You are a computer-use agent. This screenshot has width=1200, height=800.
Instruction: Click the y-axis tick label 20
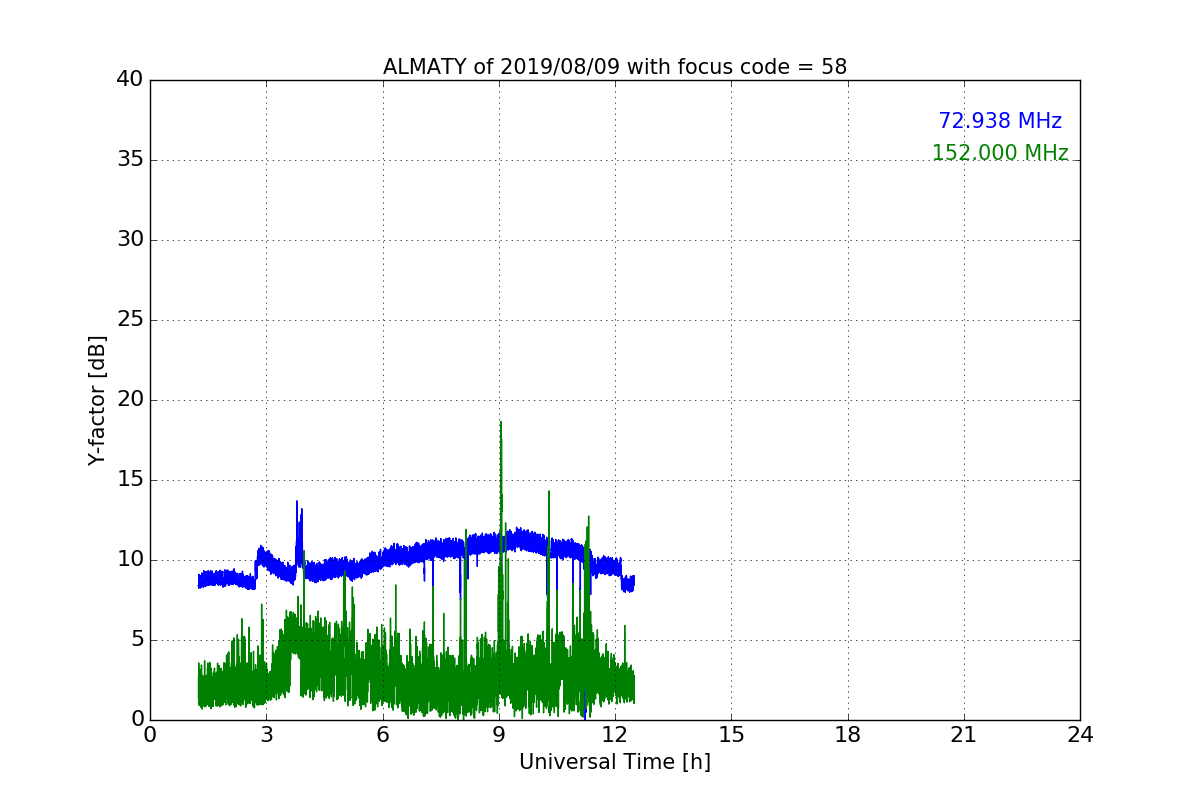[x=130, y=400]
